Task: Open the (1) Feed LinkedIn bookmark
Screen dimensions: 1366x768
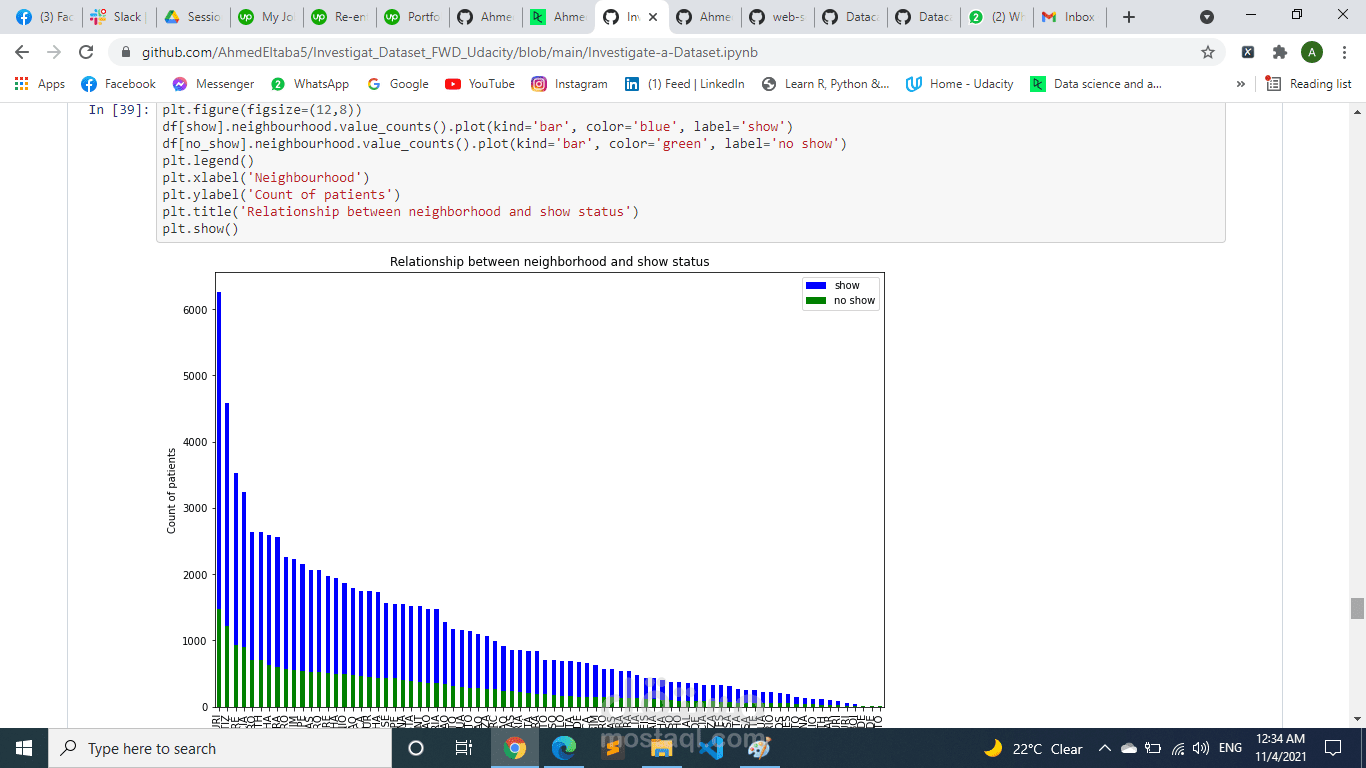Action: [x=685, y=84]
